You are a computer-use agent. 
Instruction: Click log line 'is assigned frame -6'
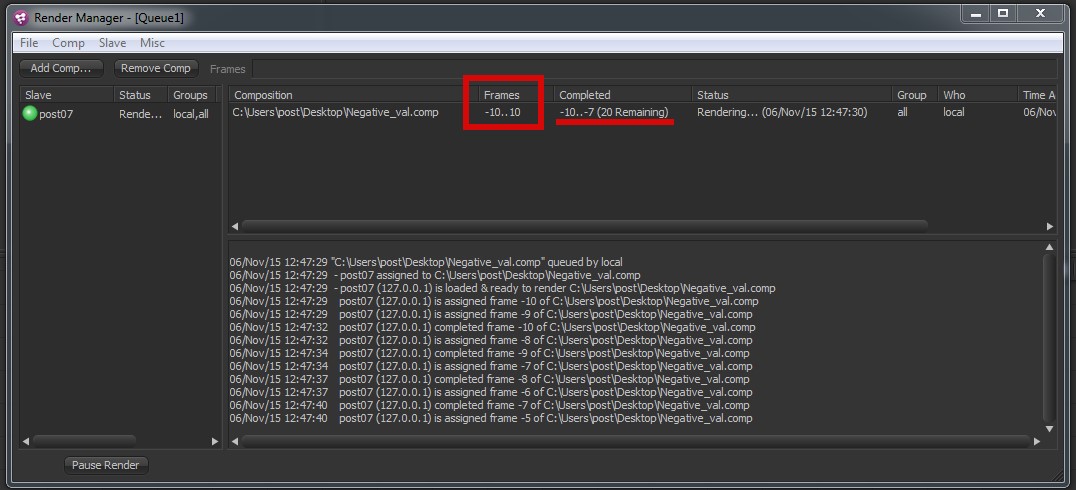pyautogui.click(x=491, y=393)
